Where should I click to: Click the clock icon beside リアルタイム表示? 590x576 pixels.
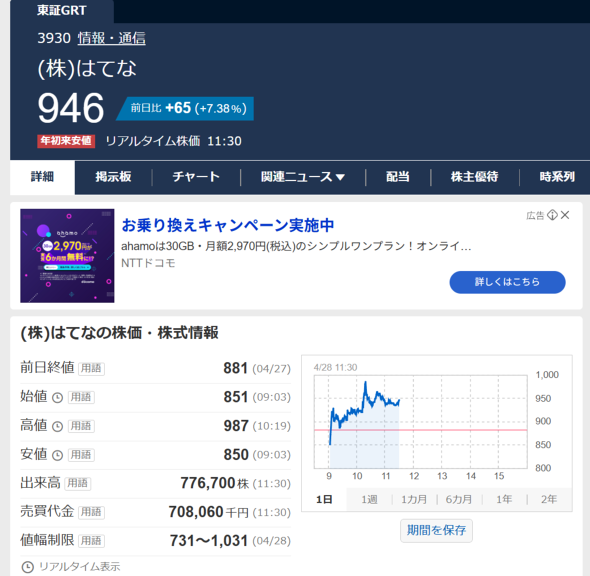tap(27, 567)
